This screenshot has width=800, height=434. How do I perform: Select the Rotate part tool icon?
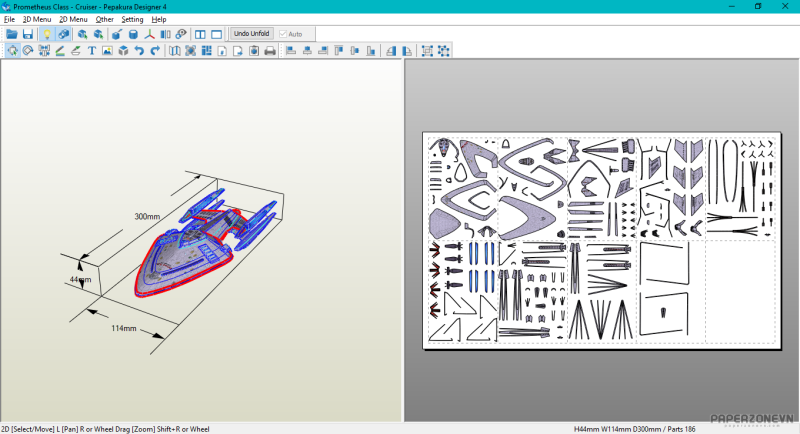[29, 50]
